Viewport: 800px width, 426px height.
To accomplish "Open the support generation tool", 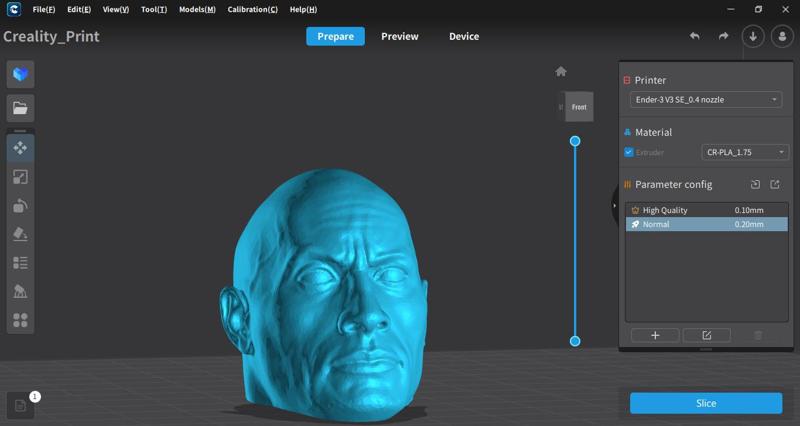I will pos(20,291).
